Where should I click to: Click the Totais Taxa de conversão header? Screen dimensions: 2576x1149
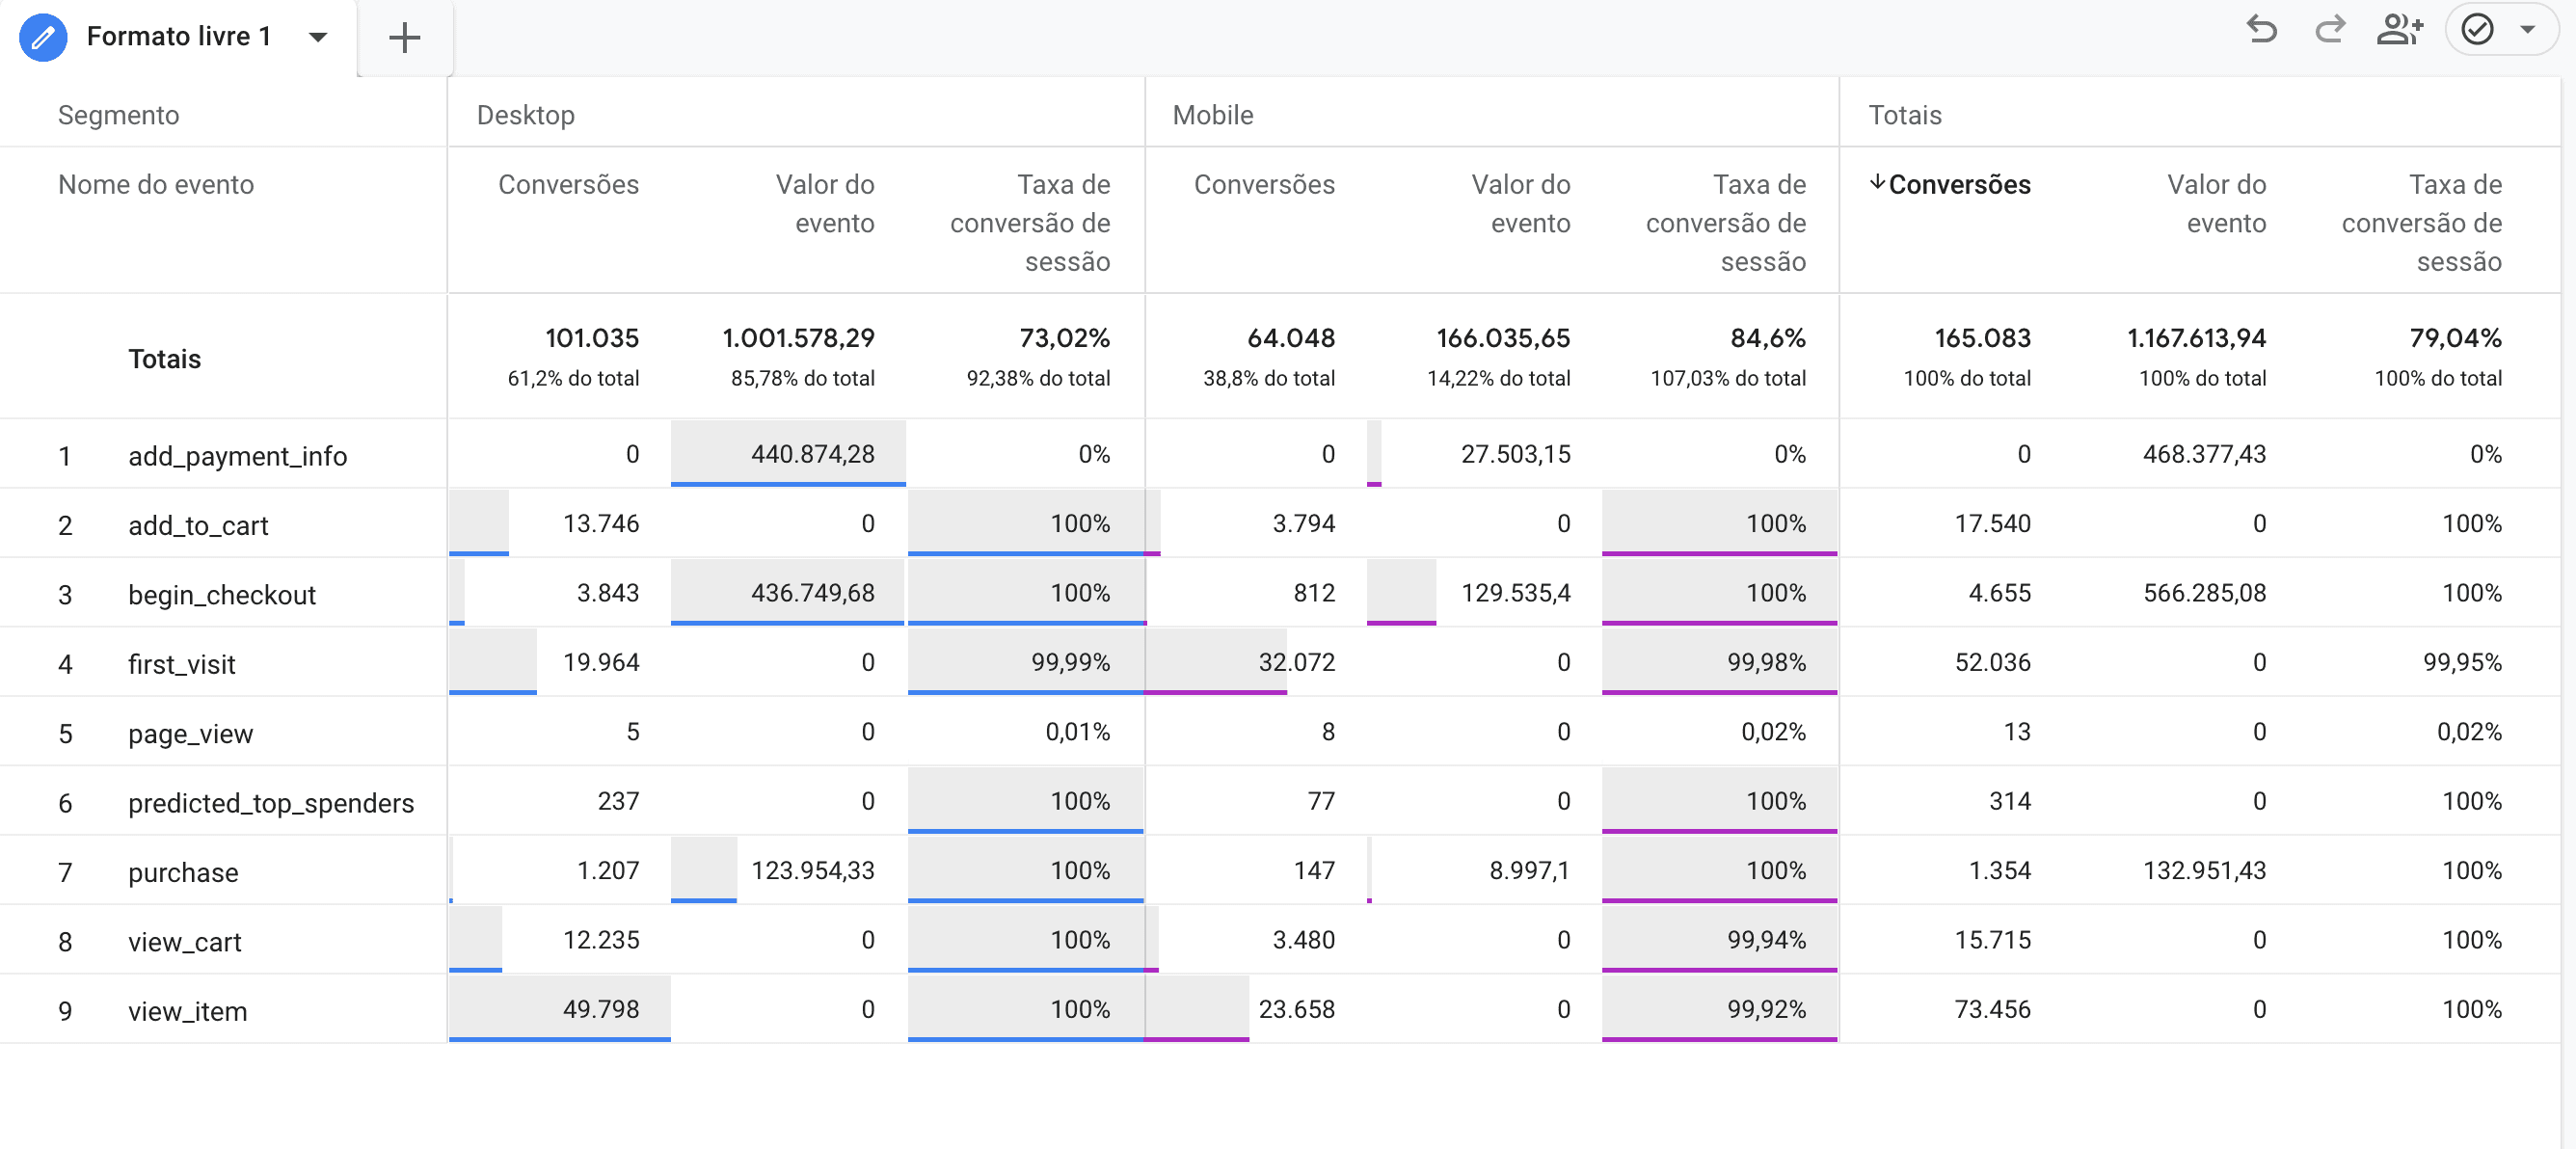2421,222
